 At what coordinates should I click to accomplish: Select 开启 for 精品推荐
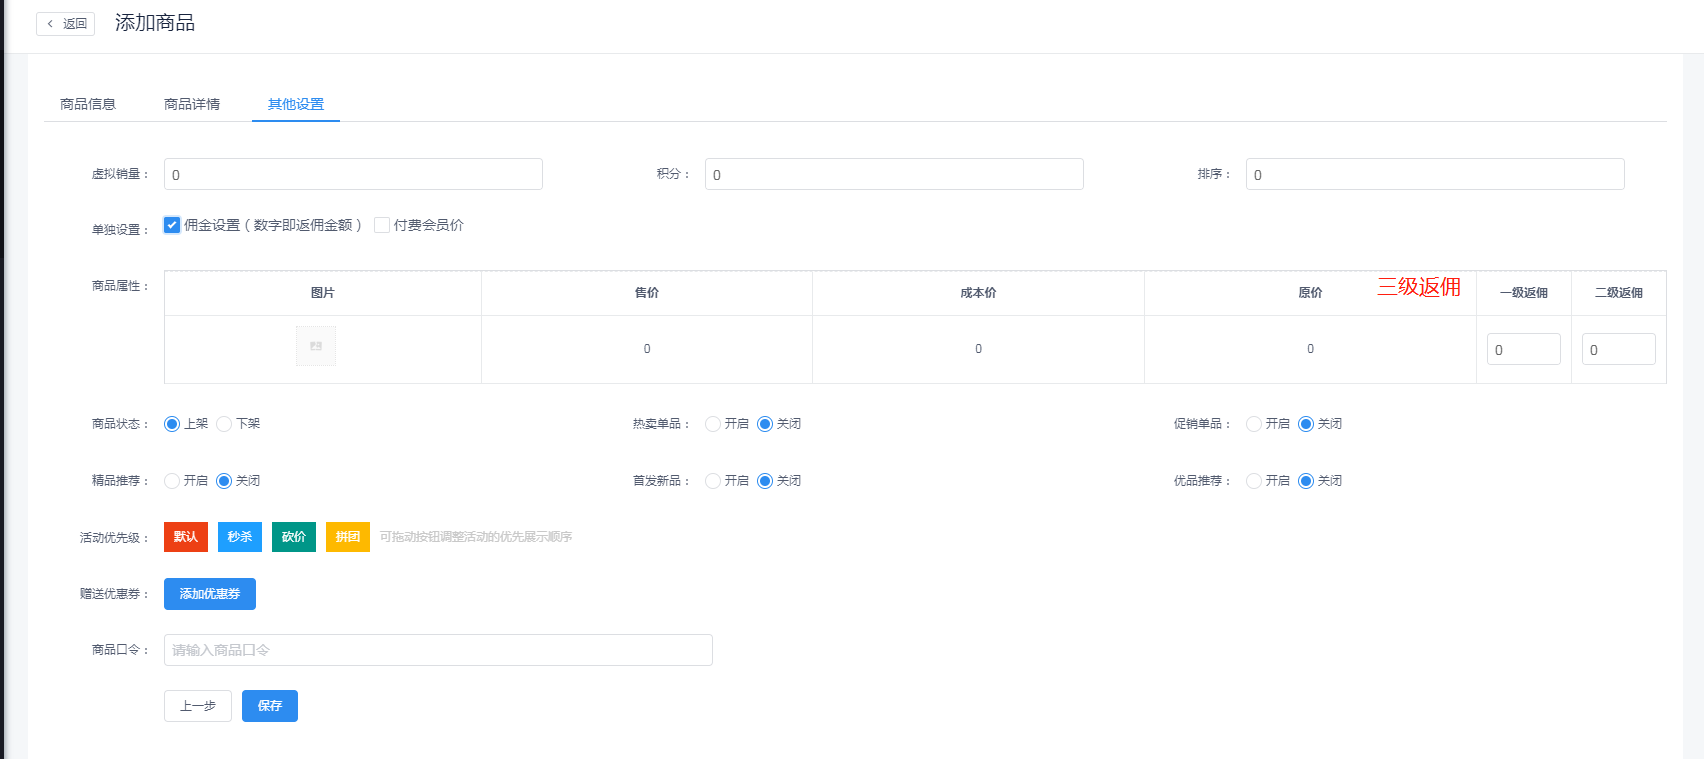click(172, 481)
